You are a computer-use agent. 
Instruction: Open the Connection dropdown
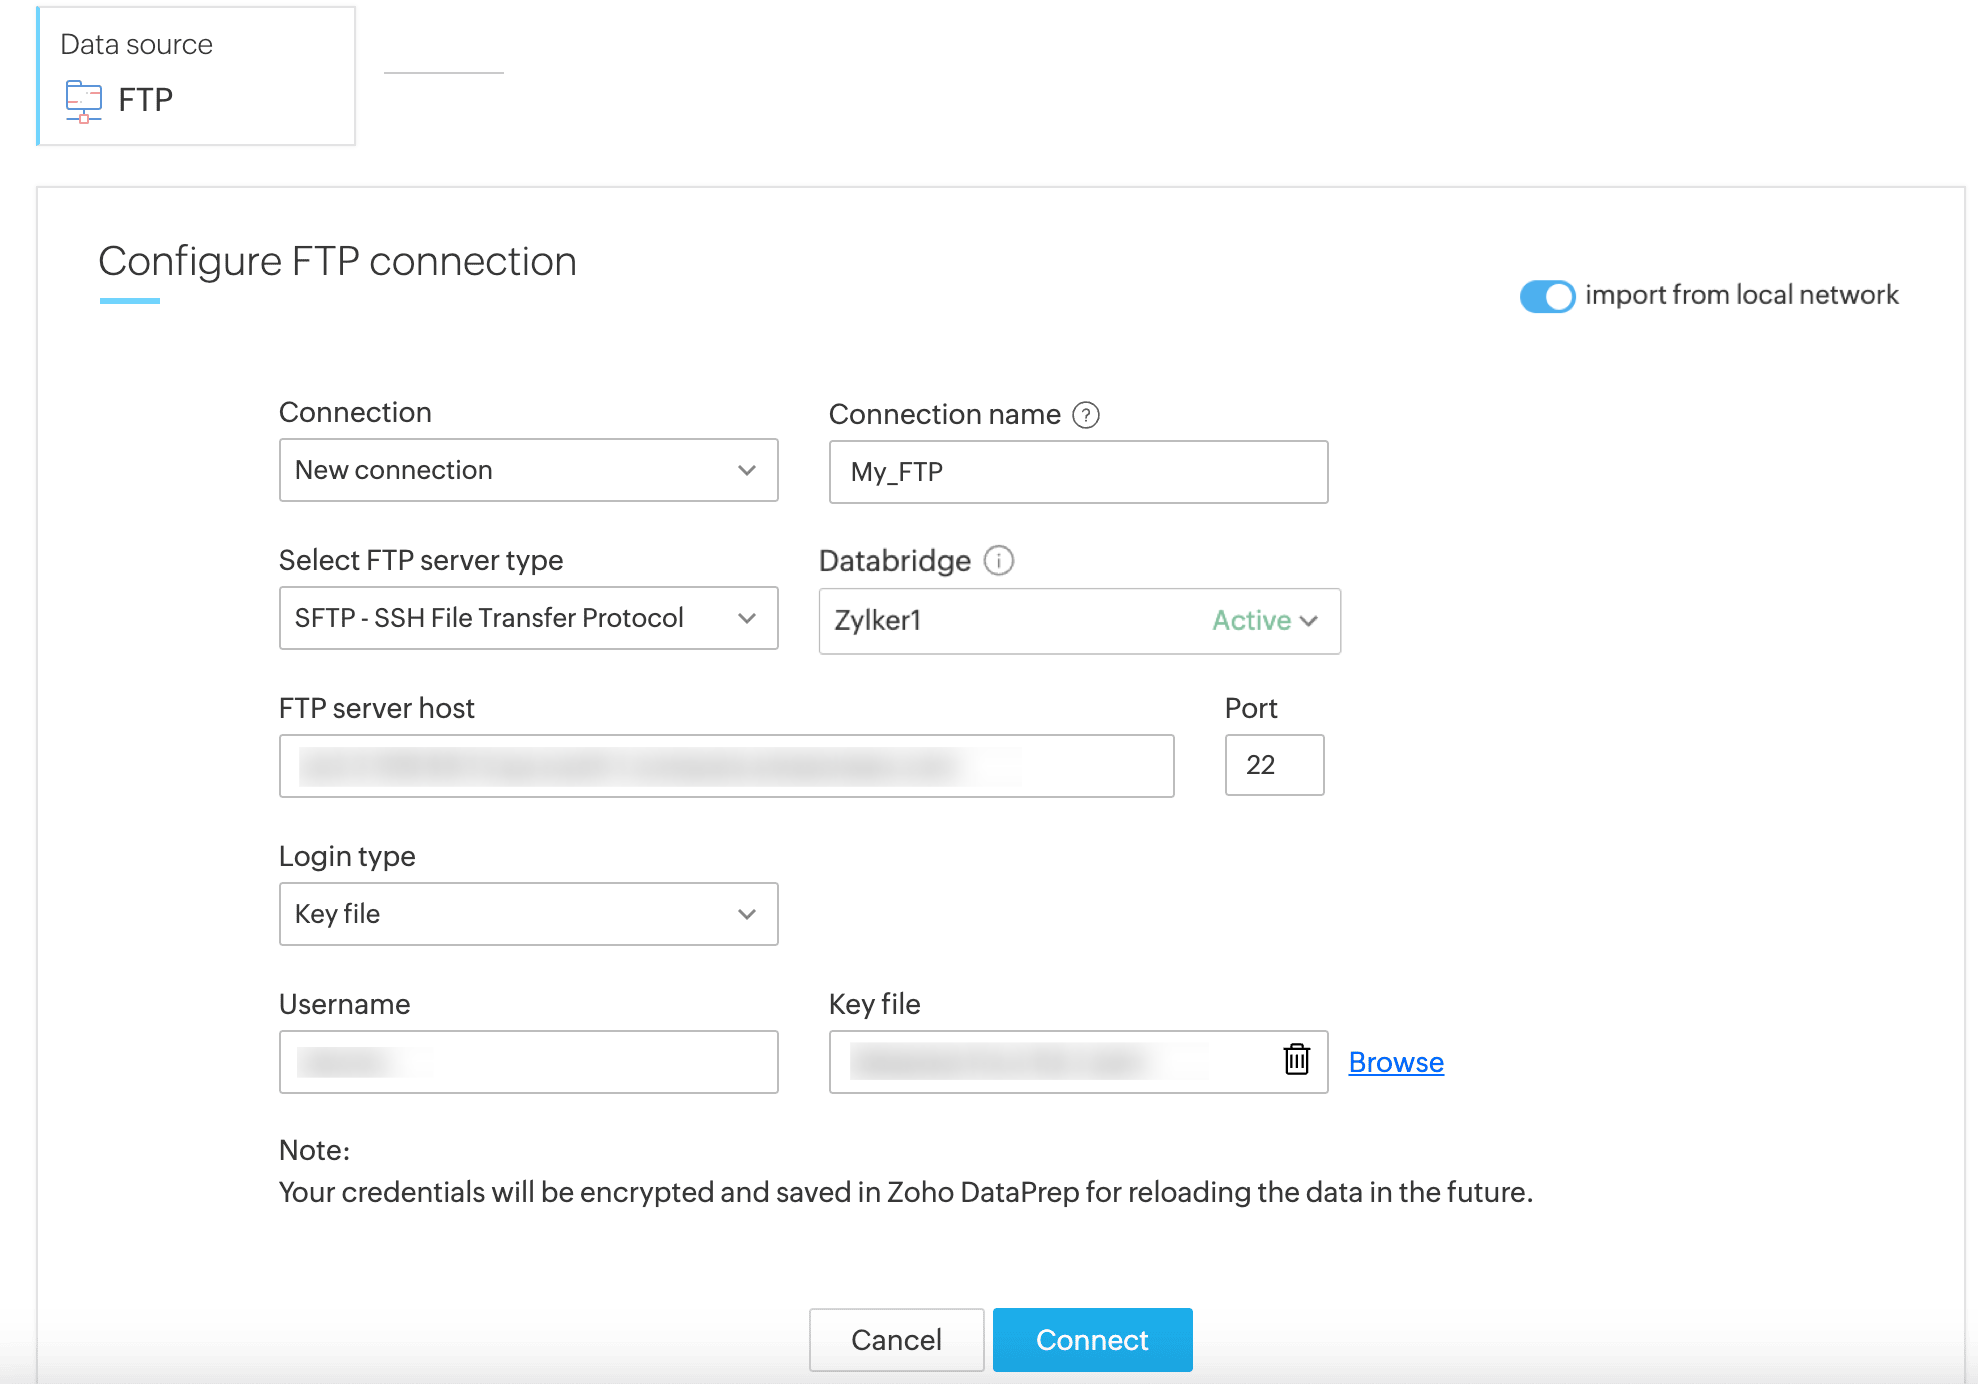pos(528,470)
